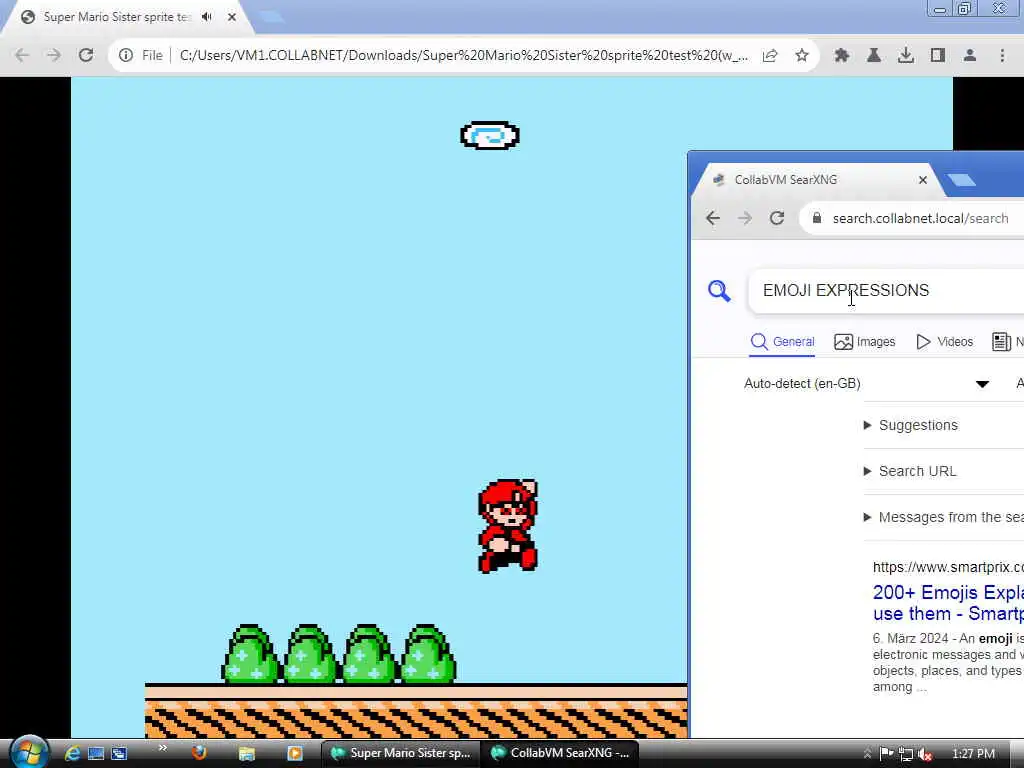Screen dimensions: 1024x768
Task: Click the red Mario Sister sprite
Action: click(508, 526)
